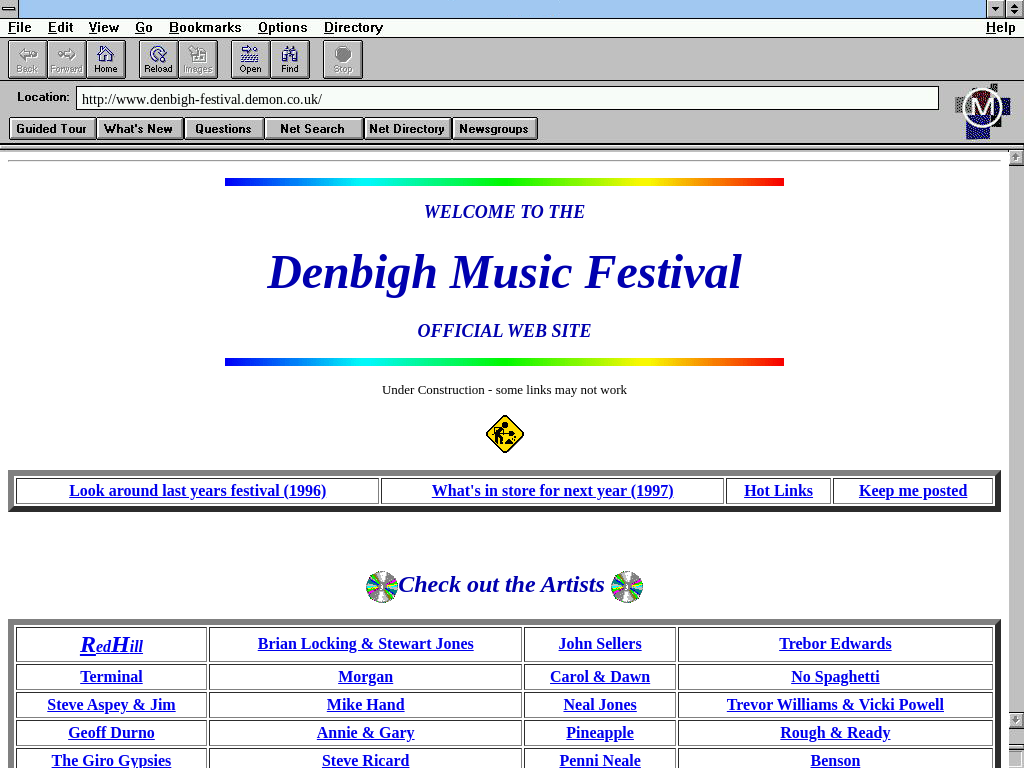Open the Trebor Edwards link

(x=835, y=643)
